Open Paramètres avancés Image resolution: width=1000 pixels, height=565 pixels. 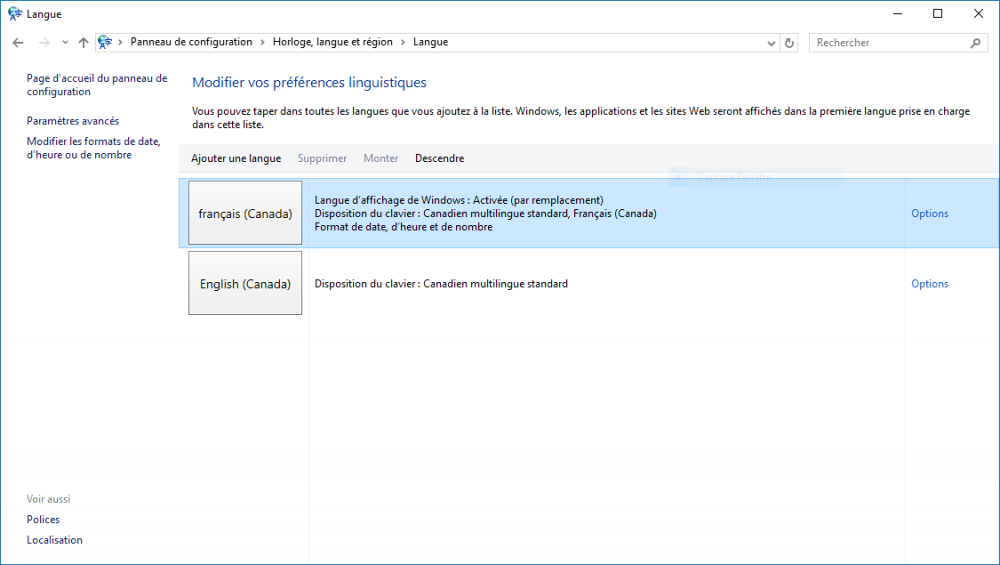tap(73, 121)
